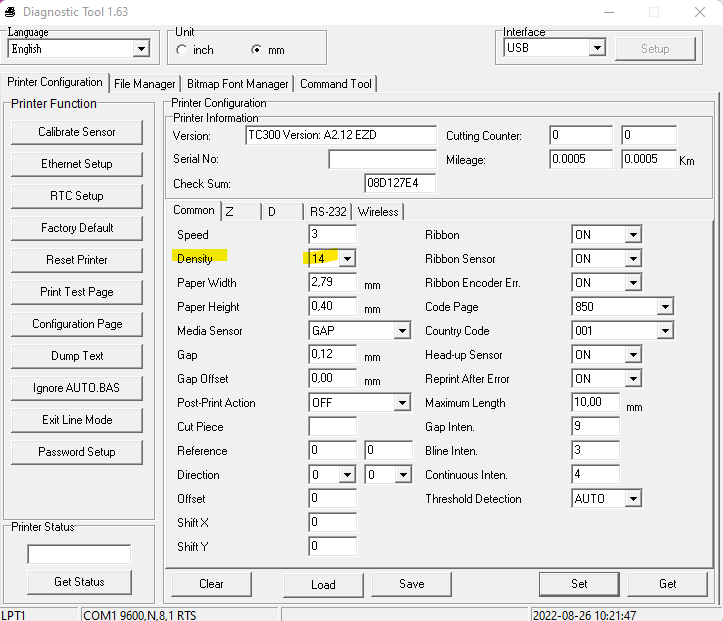
Task: Select the mm unit radio button
Action: 256,49
